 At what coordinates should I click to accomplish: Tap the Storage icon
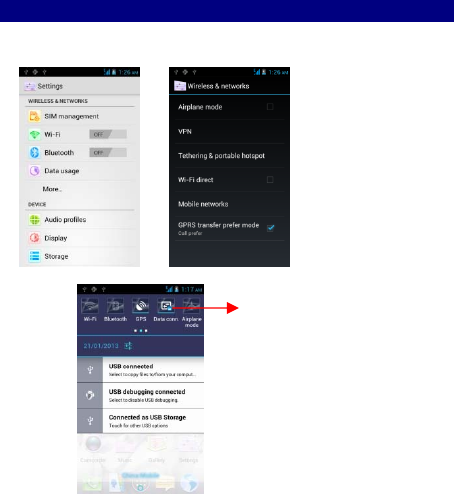tap(34, 256)
